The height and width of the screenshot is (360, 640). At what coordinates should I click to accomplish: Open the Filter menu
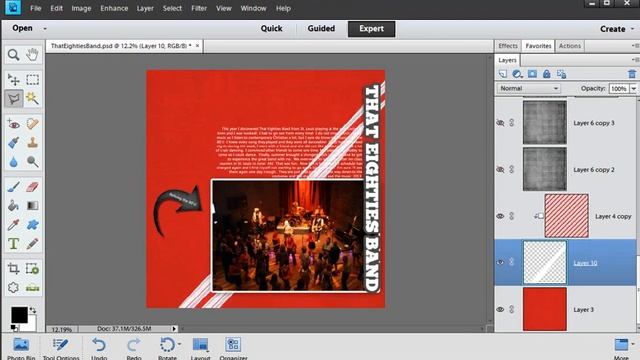(199, 8)
